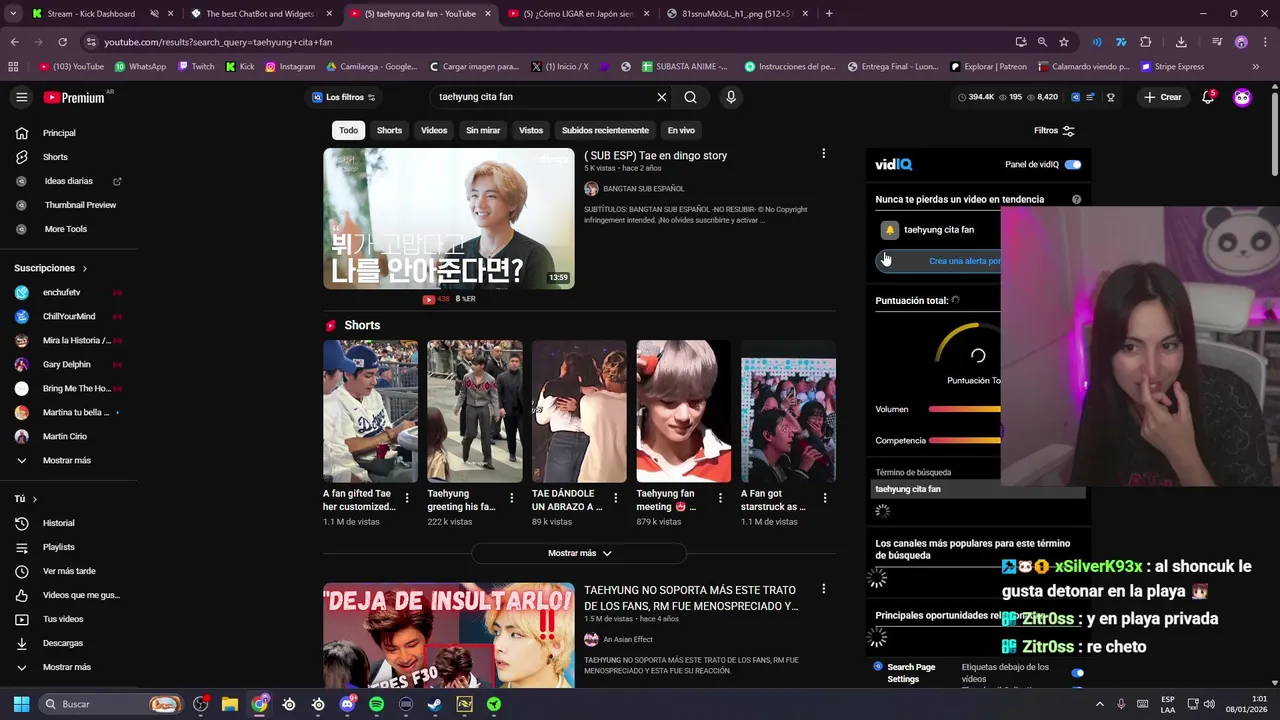Toggle Etiquetas debajo de los videos switch
This screenshot has width=1280, height=720.
(x=1077, y=673)
